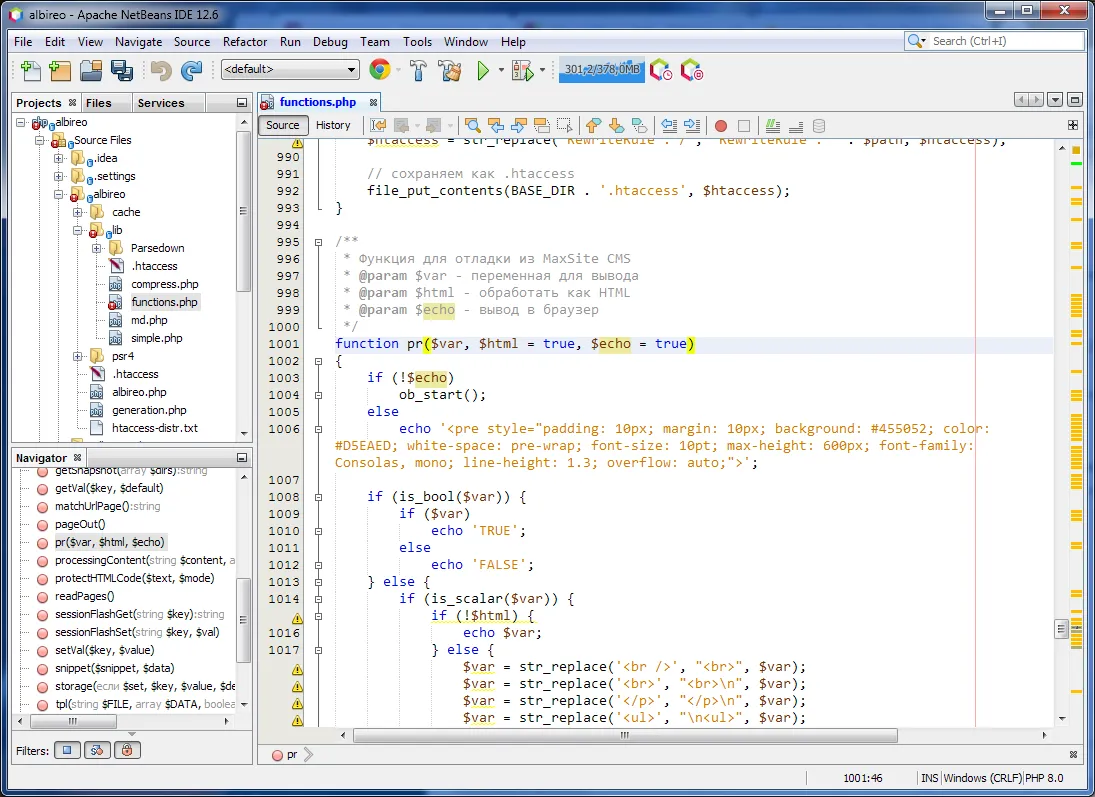Open the Refactor menu
Screen dimensions: 1095x797
(x=245, y=42)
